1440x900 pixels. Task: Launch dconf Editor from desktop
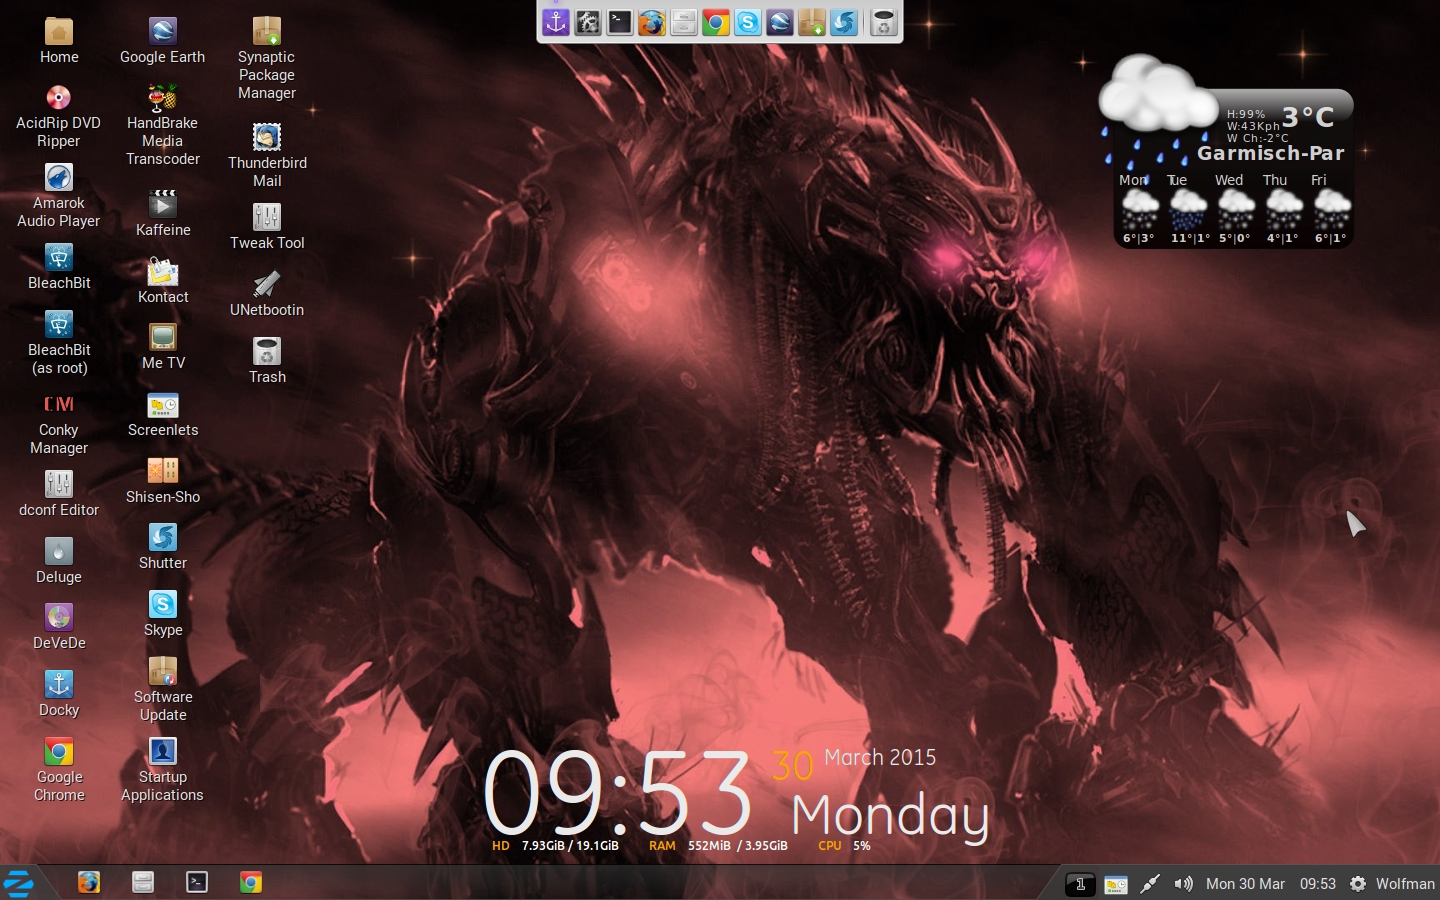click(x=59, y=493)
